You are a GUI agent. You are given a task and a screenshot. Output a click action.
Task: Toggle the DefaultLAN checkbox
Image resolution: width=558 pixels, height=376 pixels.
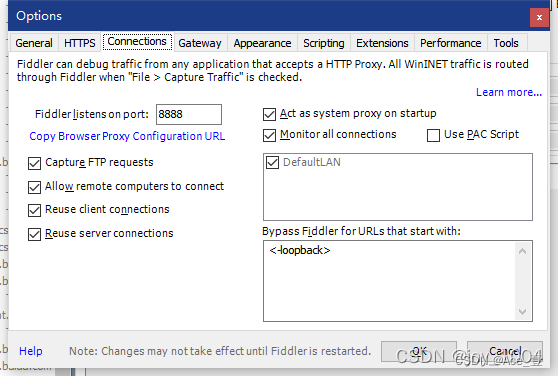[x=273, y=163]
